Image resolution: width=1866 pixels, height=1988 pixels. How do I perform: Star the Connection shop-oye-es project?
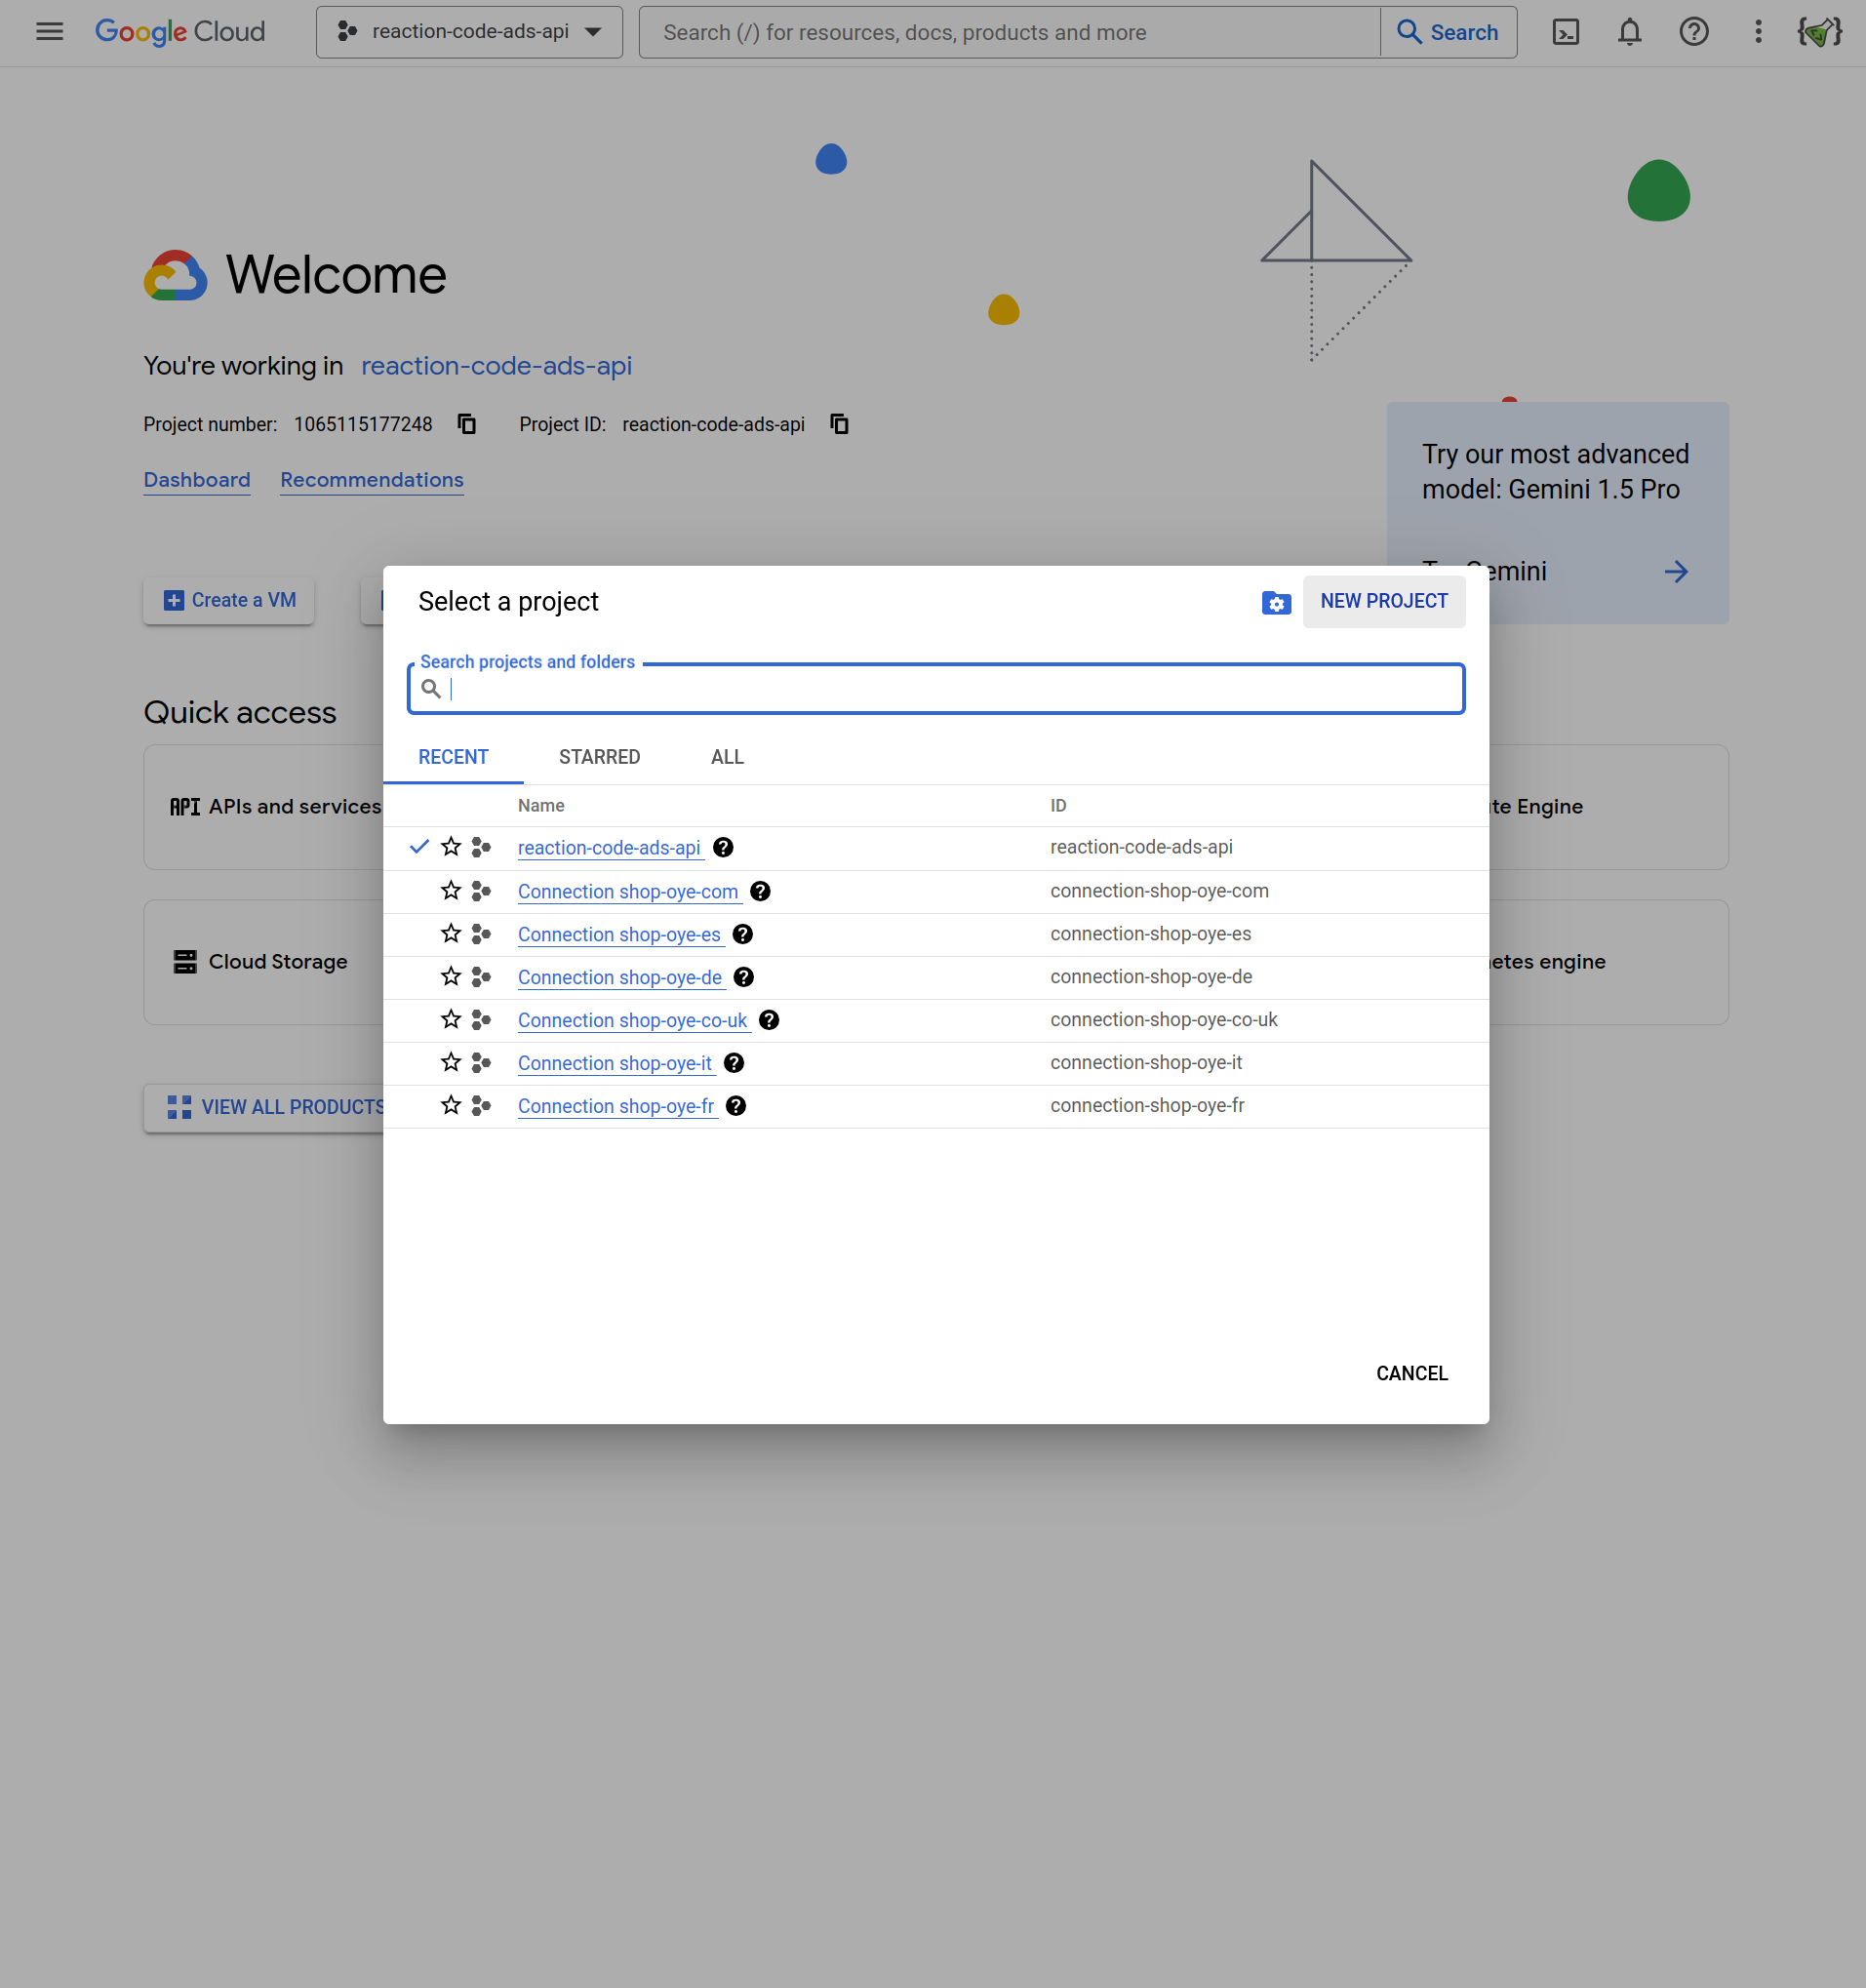[451, 934]
